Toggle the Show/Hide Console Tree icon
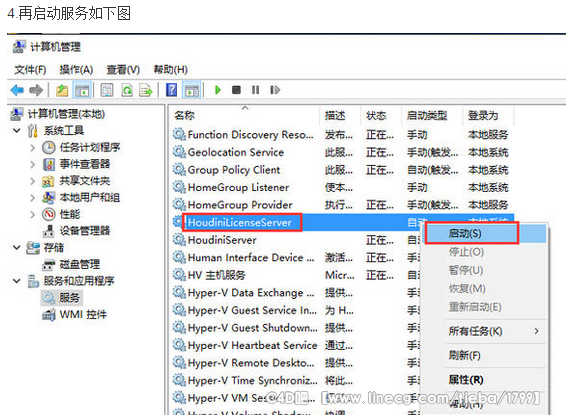The height and width of the screenshot is (415, 566). (x=82, y=90)
